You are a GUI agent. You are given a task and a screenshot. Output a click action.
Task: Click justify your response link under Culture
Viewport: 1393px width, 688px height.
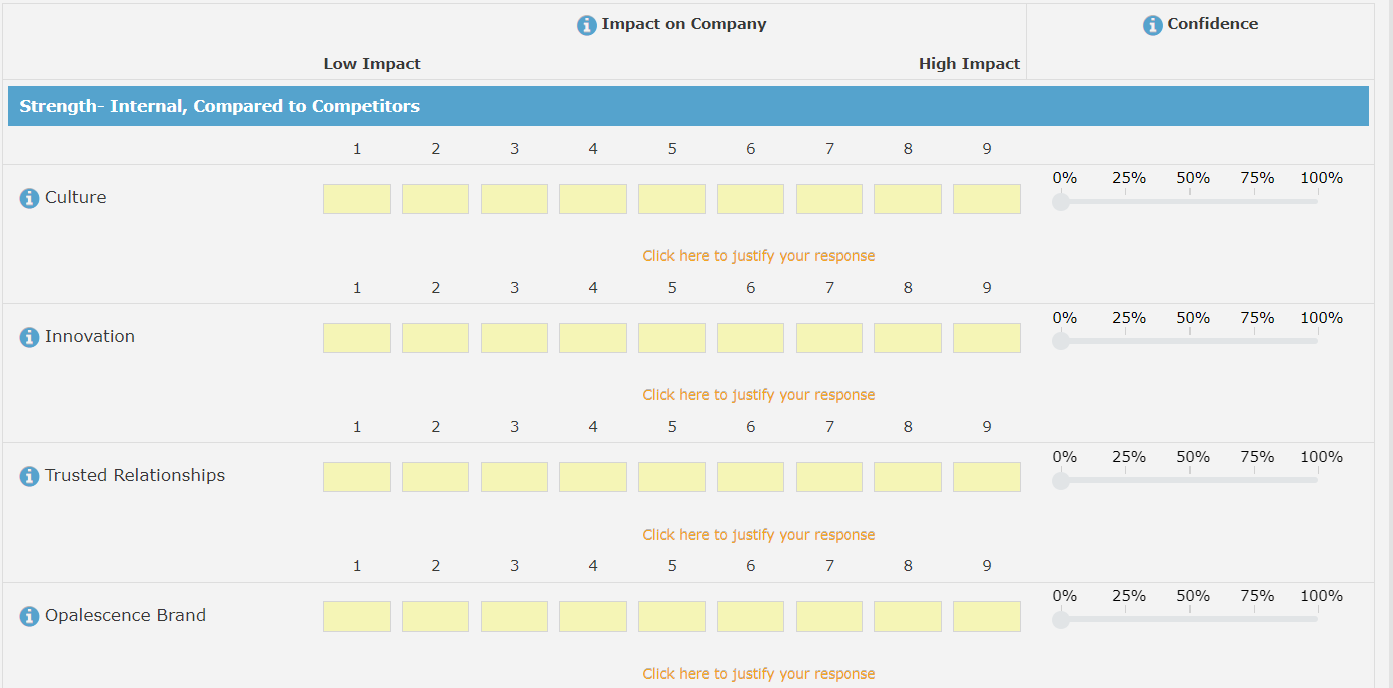[758, 256]
